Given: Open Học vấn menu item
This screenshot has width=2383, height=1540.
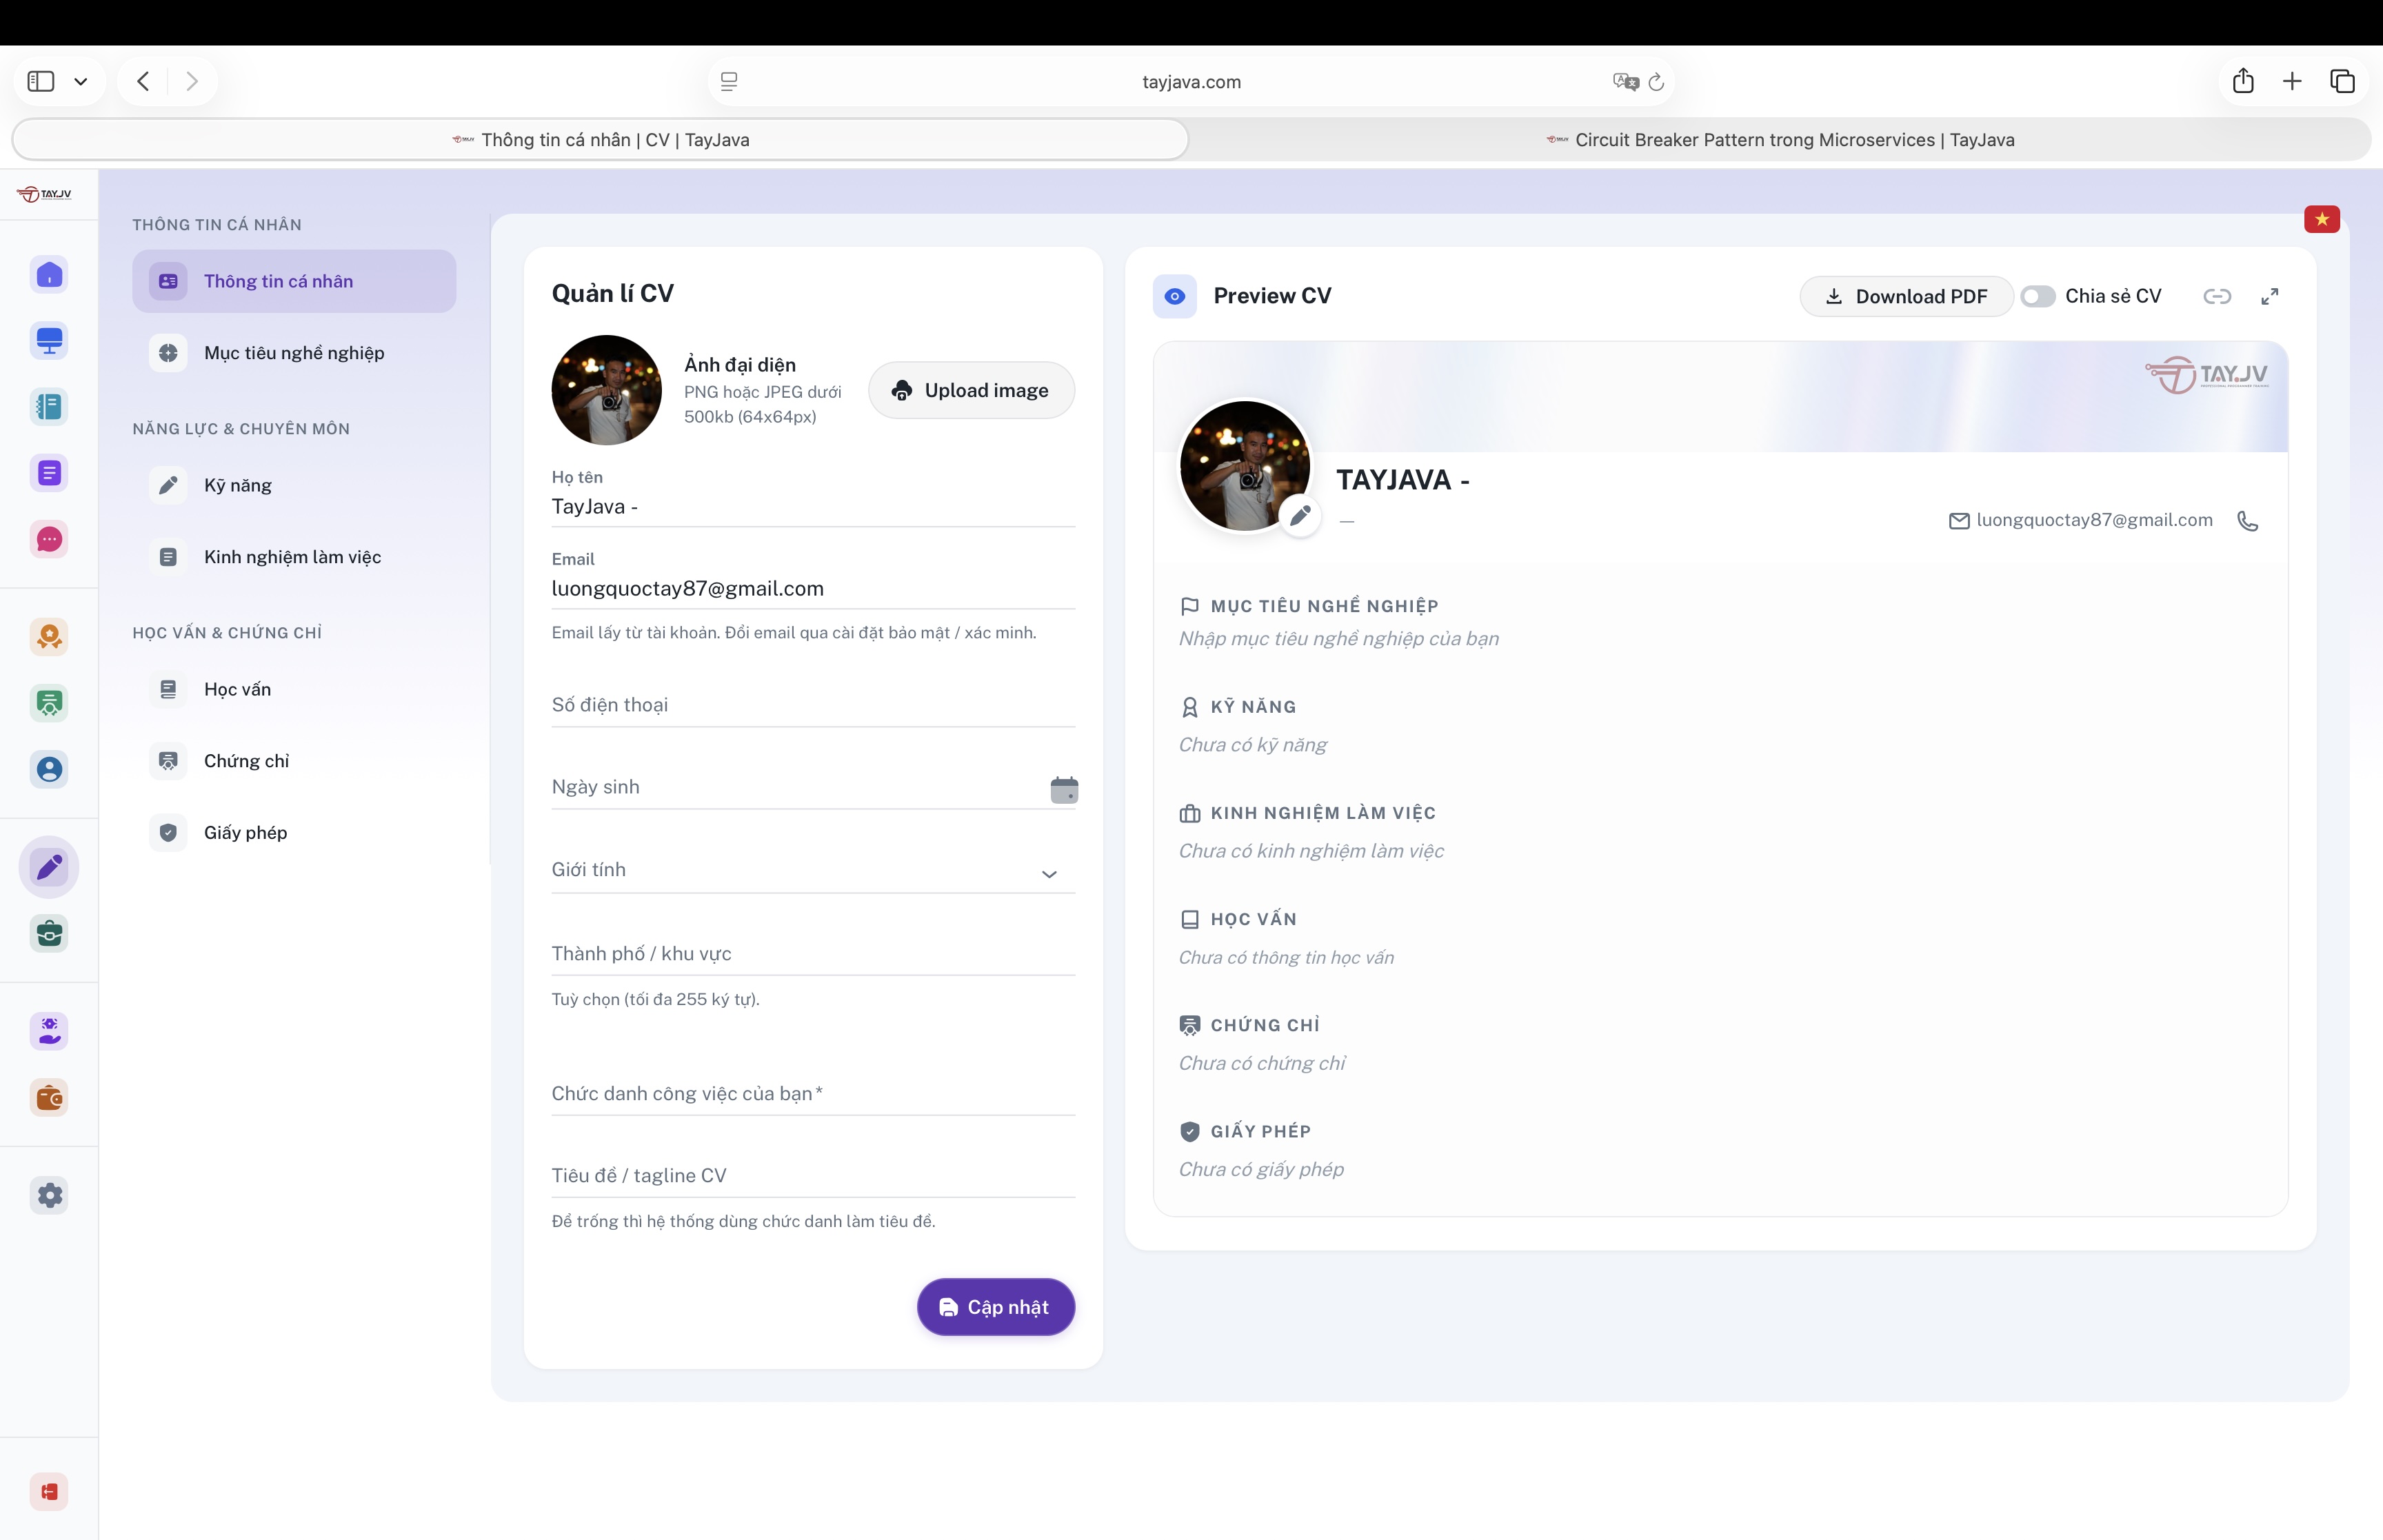Looking at the screenshot, I should click(x=294, y=689).
